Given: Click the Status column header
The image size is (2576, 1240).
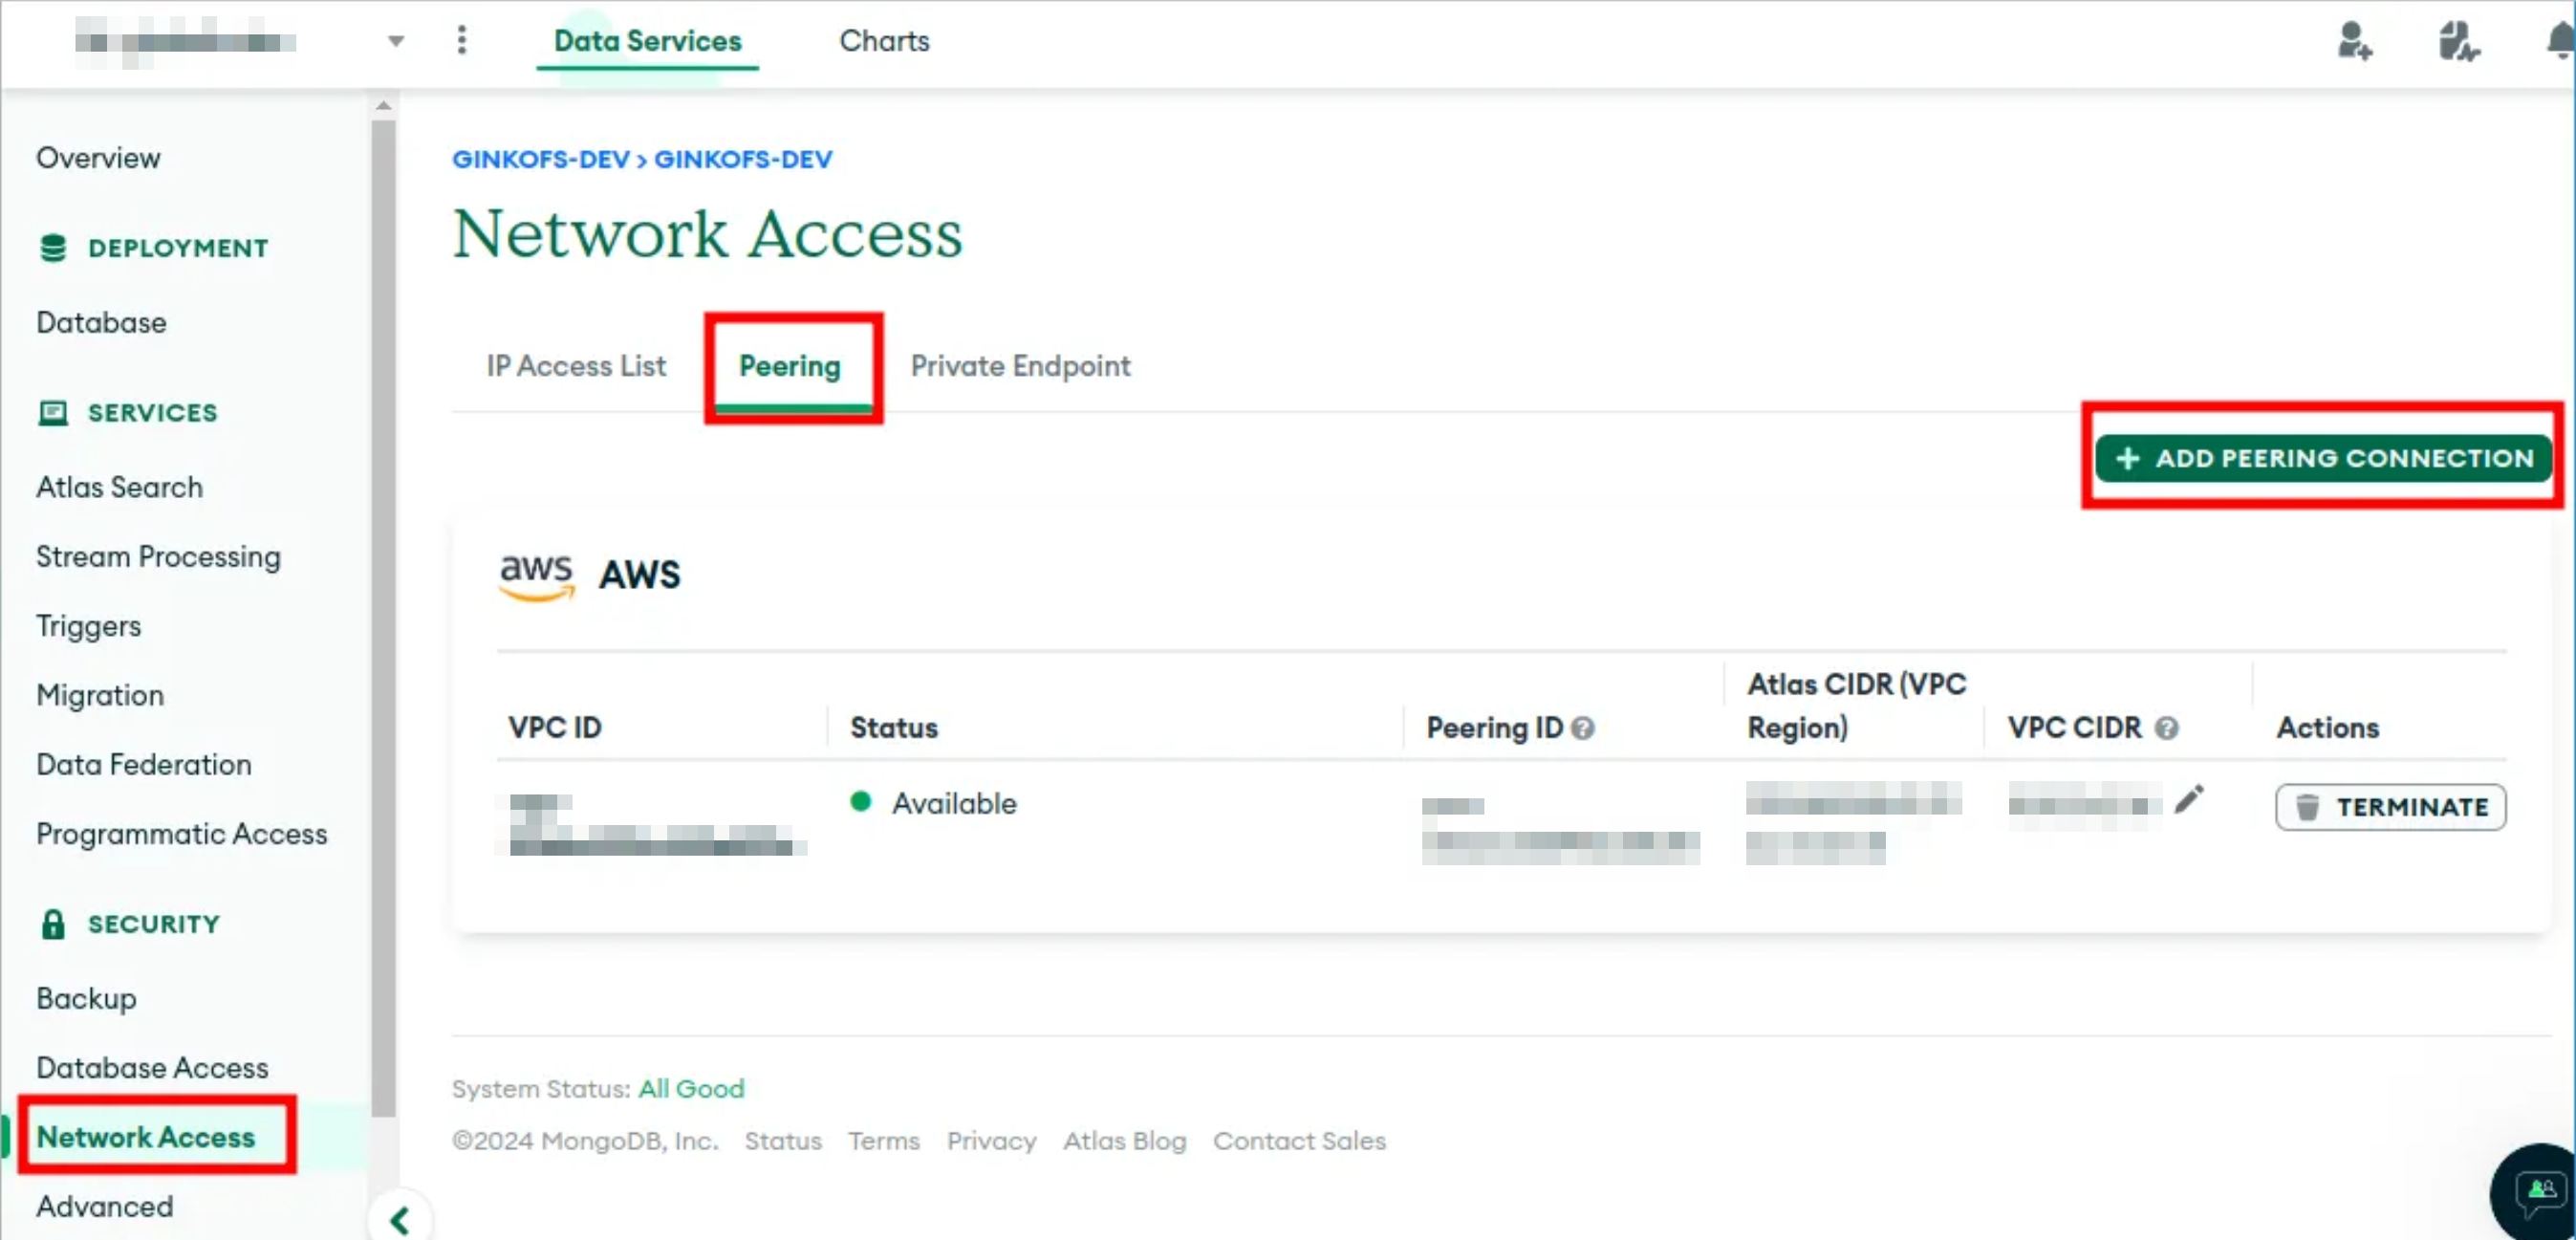Looking at the screenshot, I should click(x=894, y=728).
